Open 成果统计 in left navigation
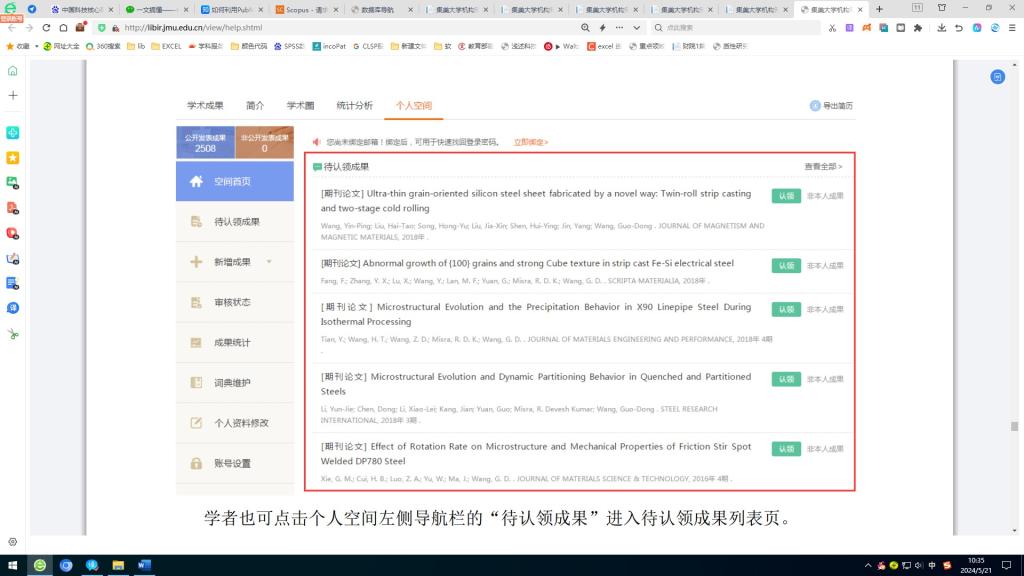 235,343
